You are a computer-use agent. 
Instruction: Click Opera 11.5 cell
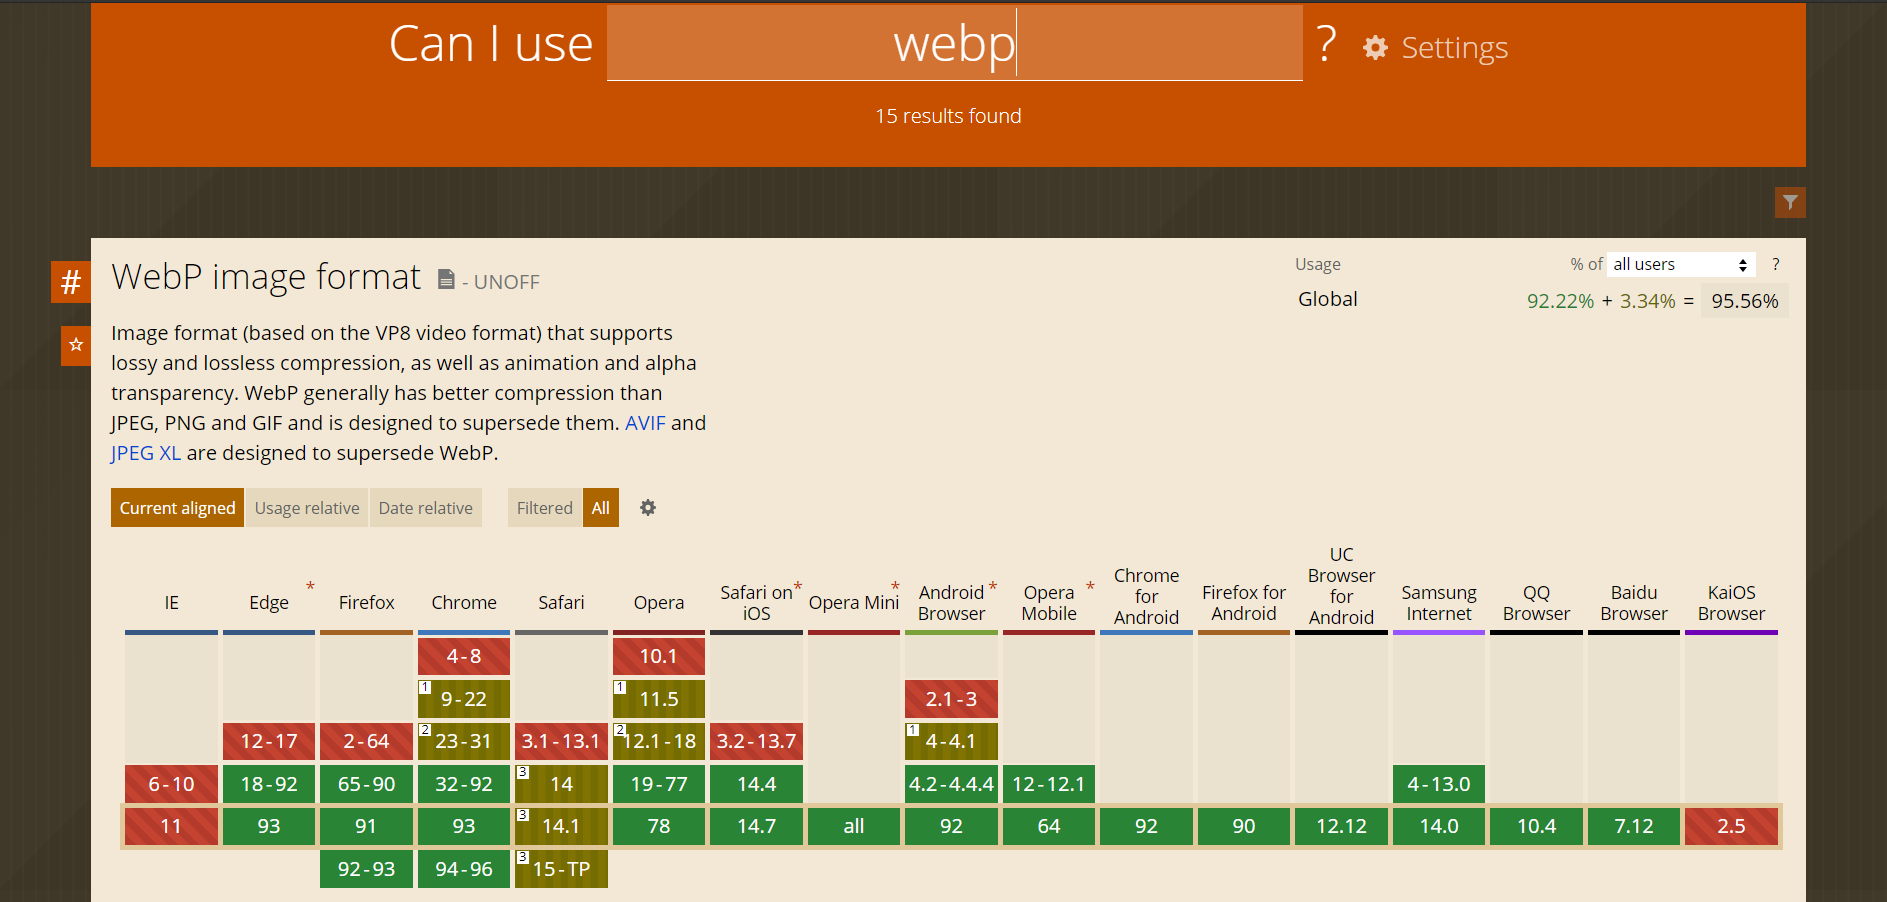[x=659, y=699]
